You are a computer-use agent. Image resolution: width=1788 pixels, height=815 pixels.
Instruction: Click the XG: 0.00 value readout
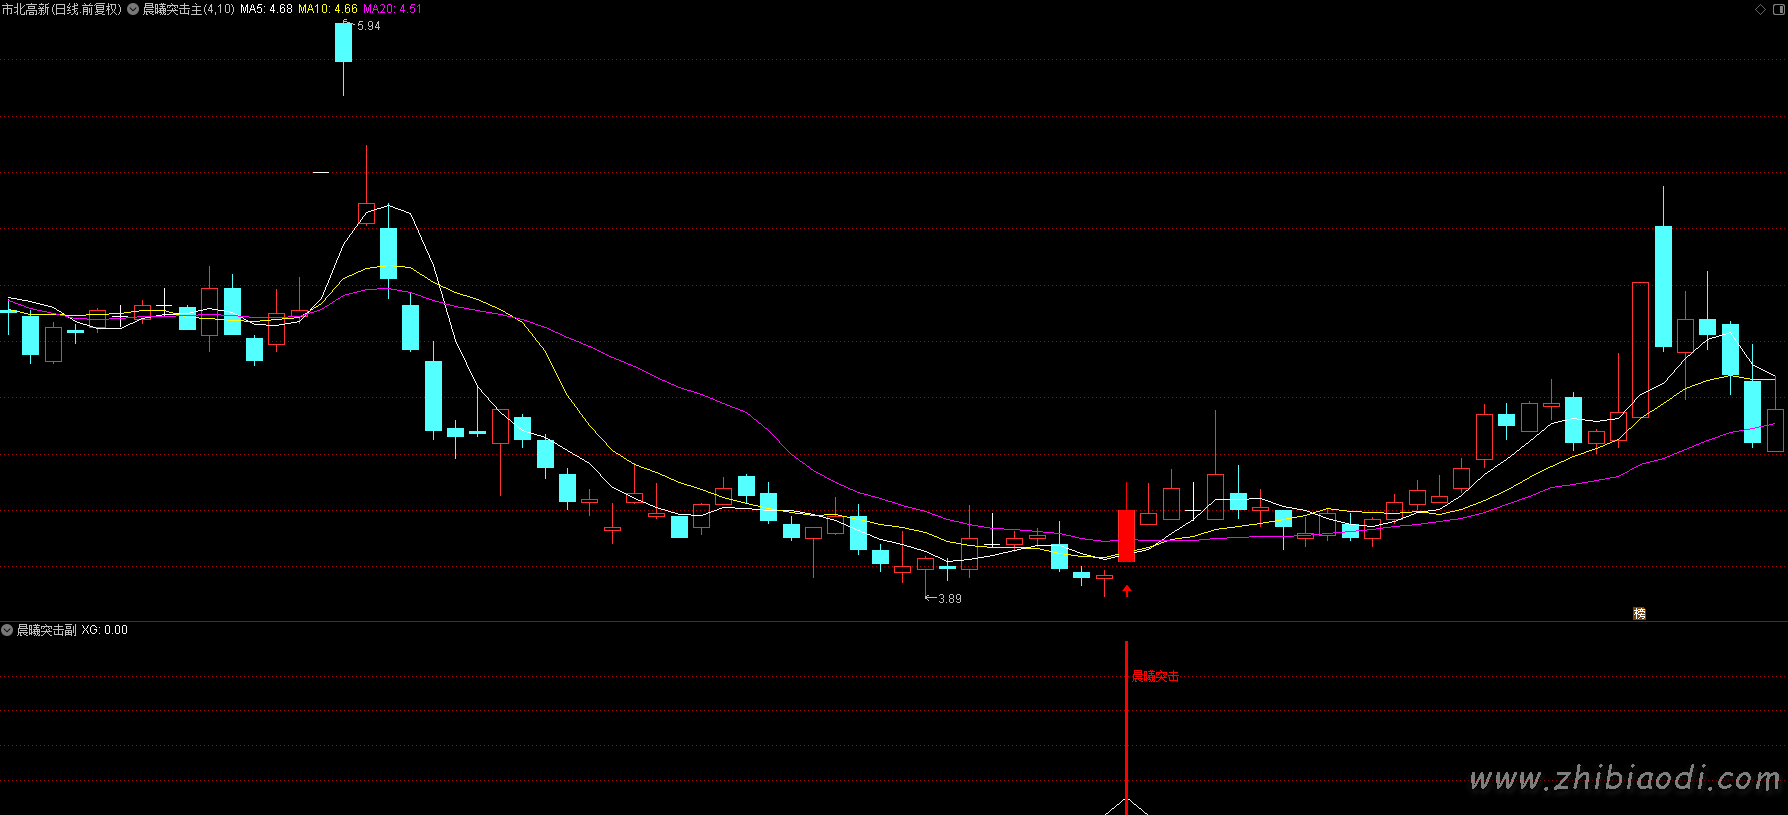click(x=105, y=630)
